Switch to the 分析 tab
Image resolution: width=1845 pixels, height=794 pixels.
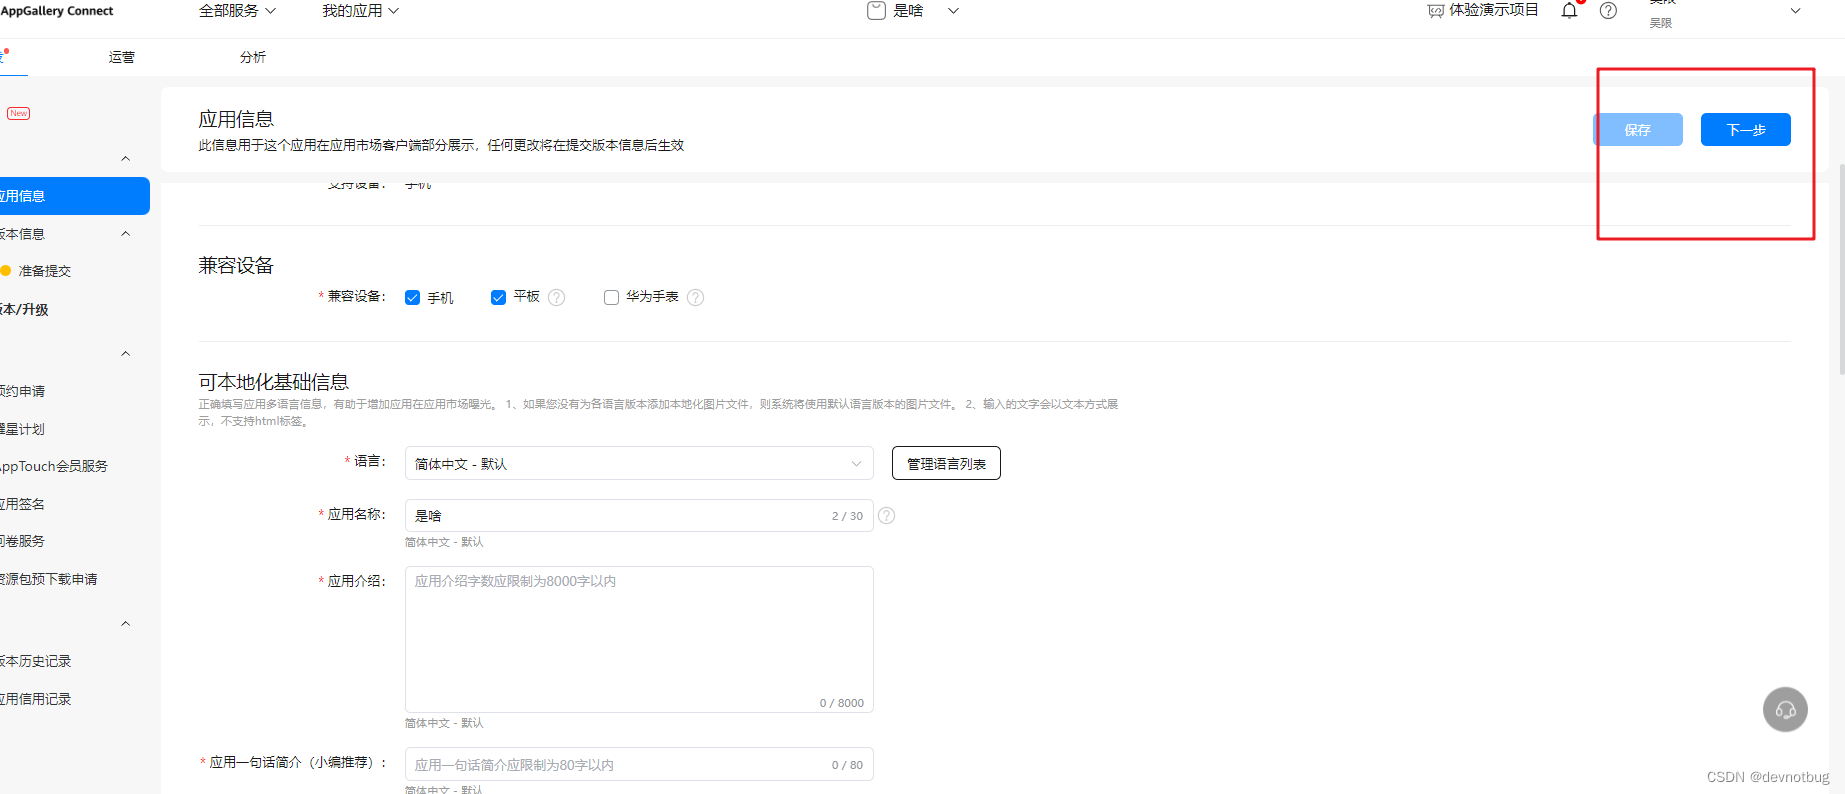[253, 57]
